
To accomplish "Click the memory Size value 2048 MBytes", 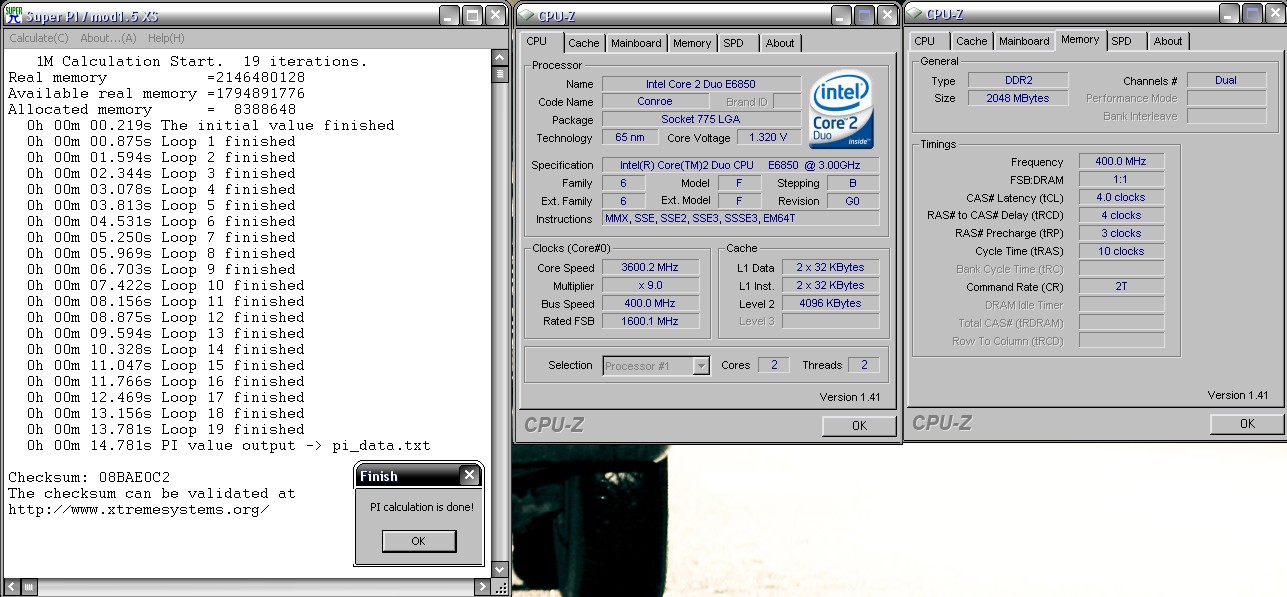I will 1017,98.
